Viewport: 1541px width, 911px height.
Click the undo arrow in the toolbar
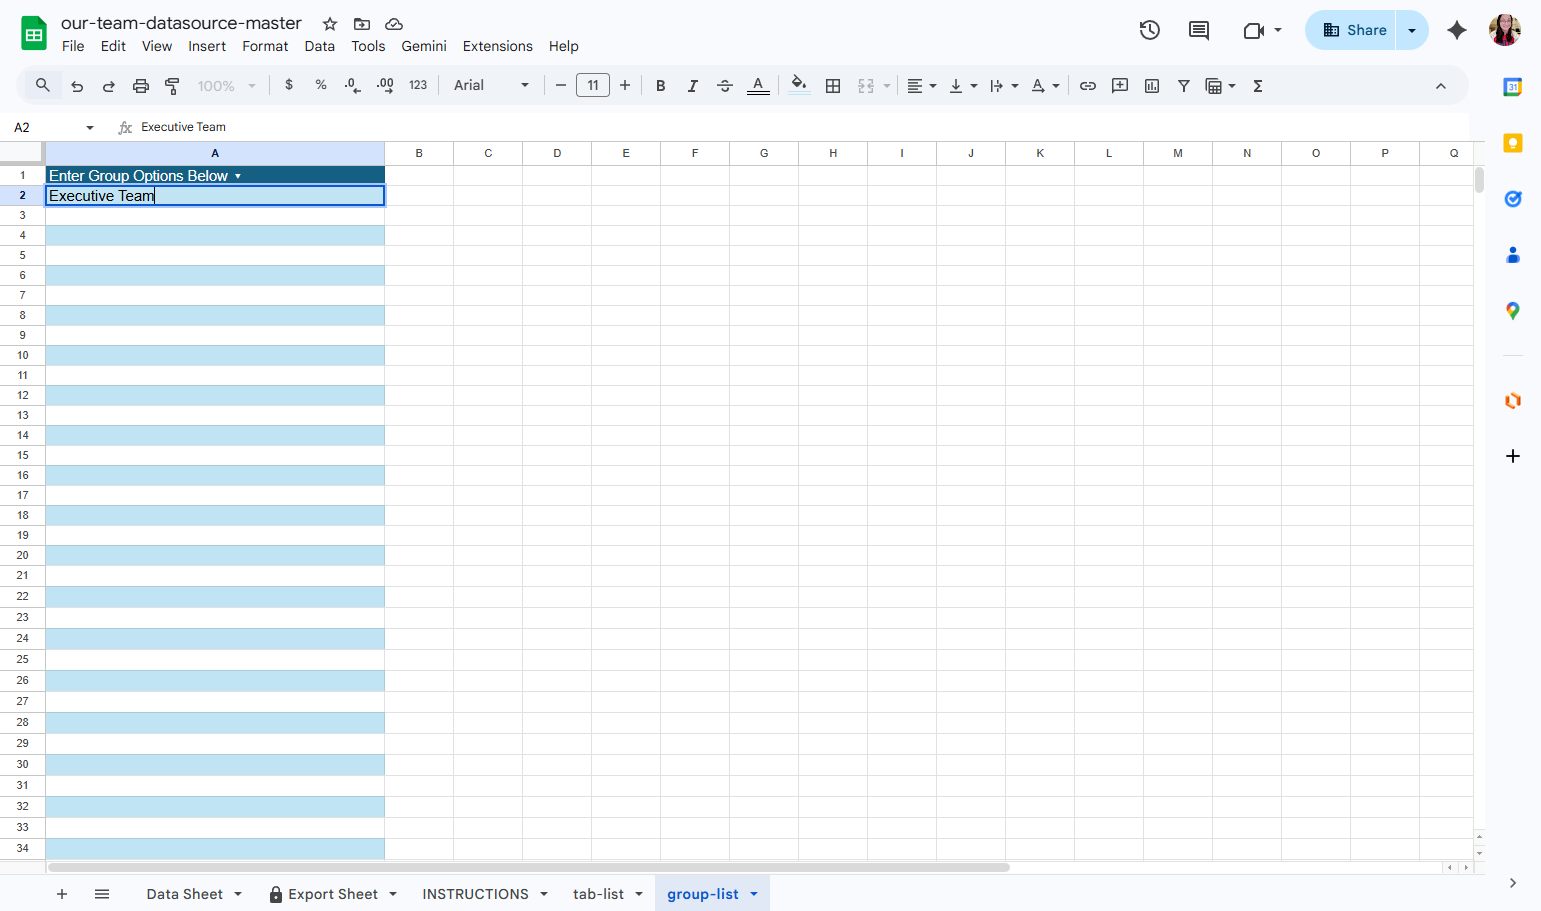pos(77,86)
